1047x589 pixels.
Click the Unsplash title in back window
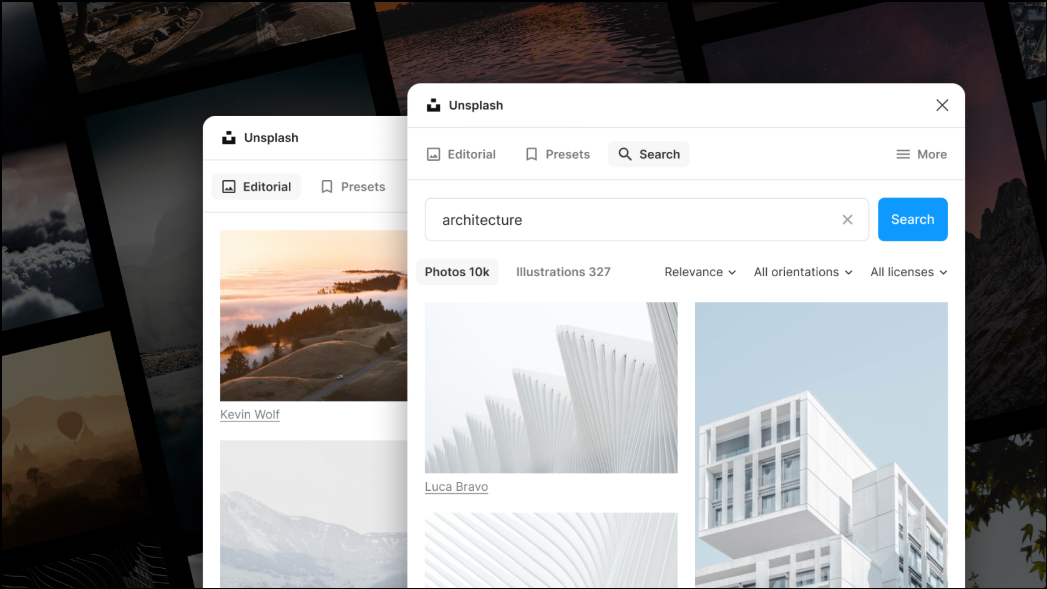[x=271, y=138]
